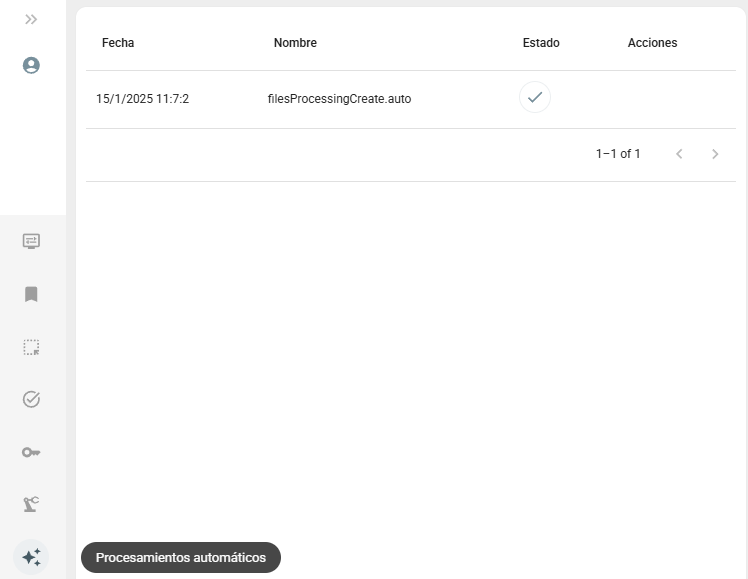Open the monitor transfer icon in sidebar
Viewport: 748px width, 579px height.
[31, 241]
